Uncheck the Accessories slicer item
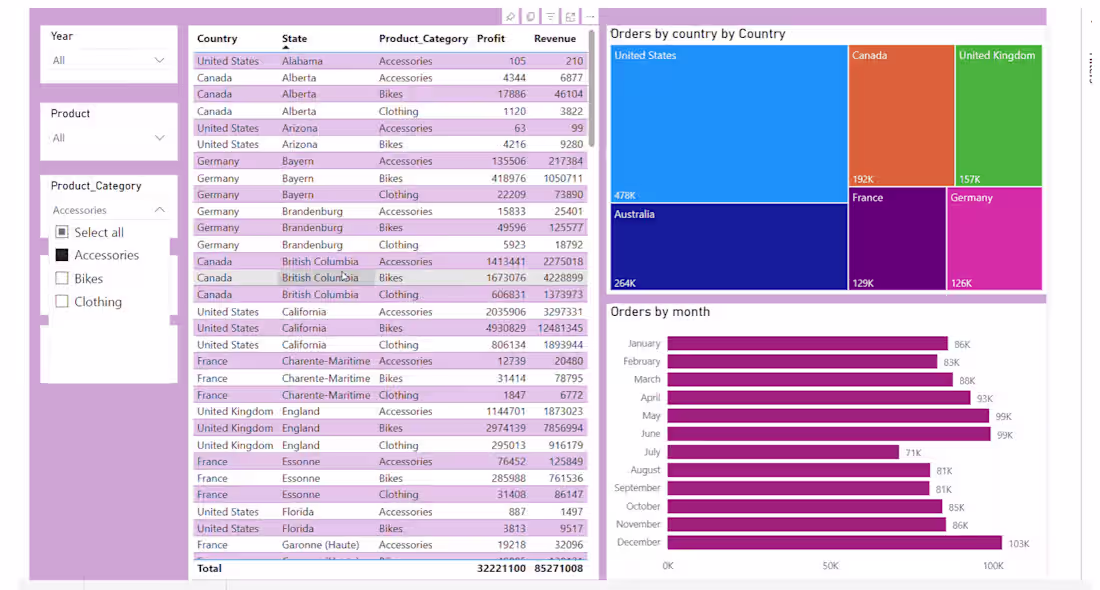Image resolution: width=1100 pixels, height=590 pixels. (x=62, y=255)
